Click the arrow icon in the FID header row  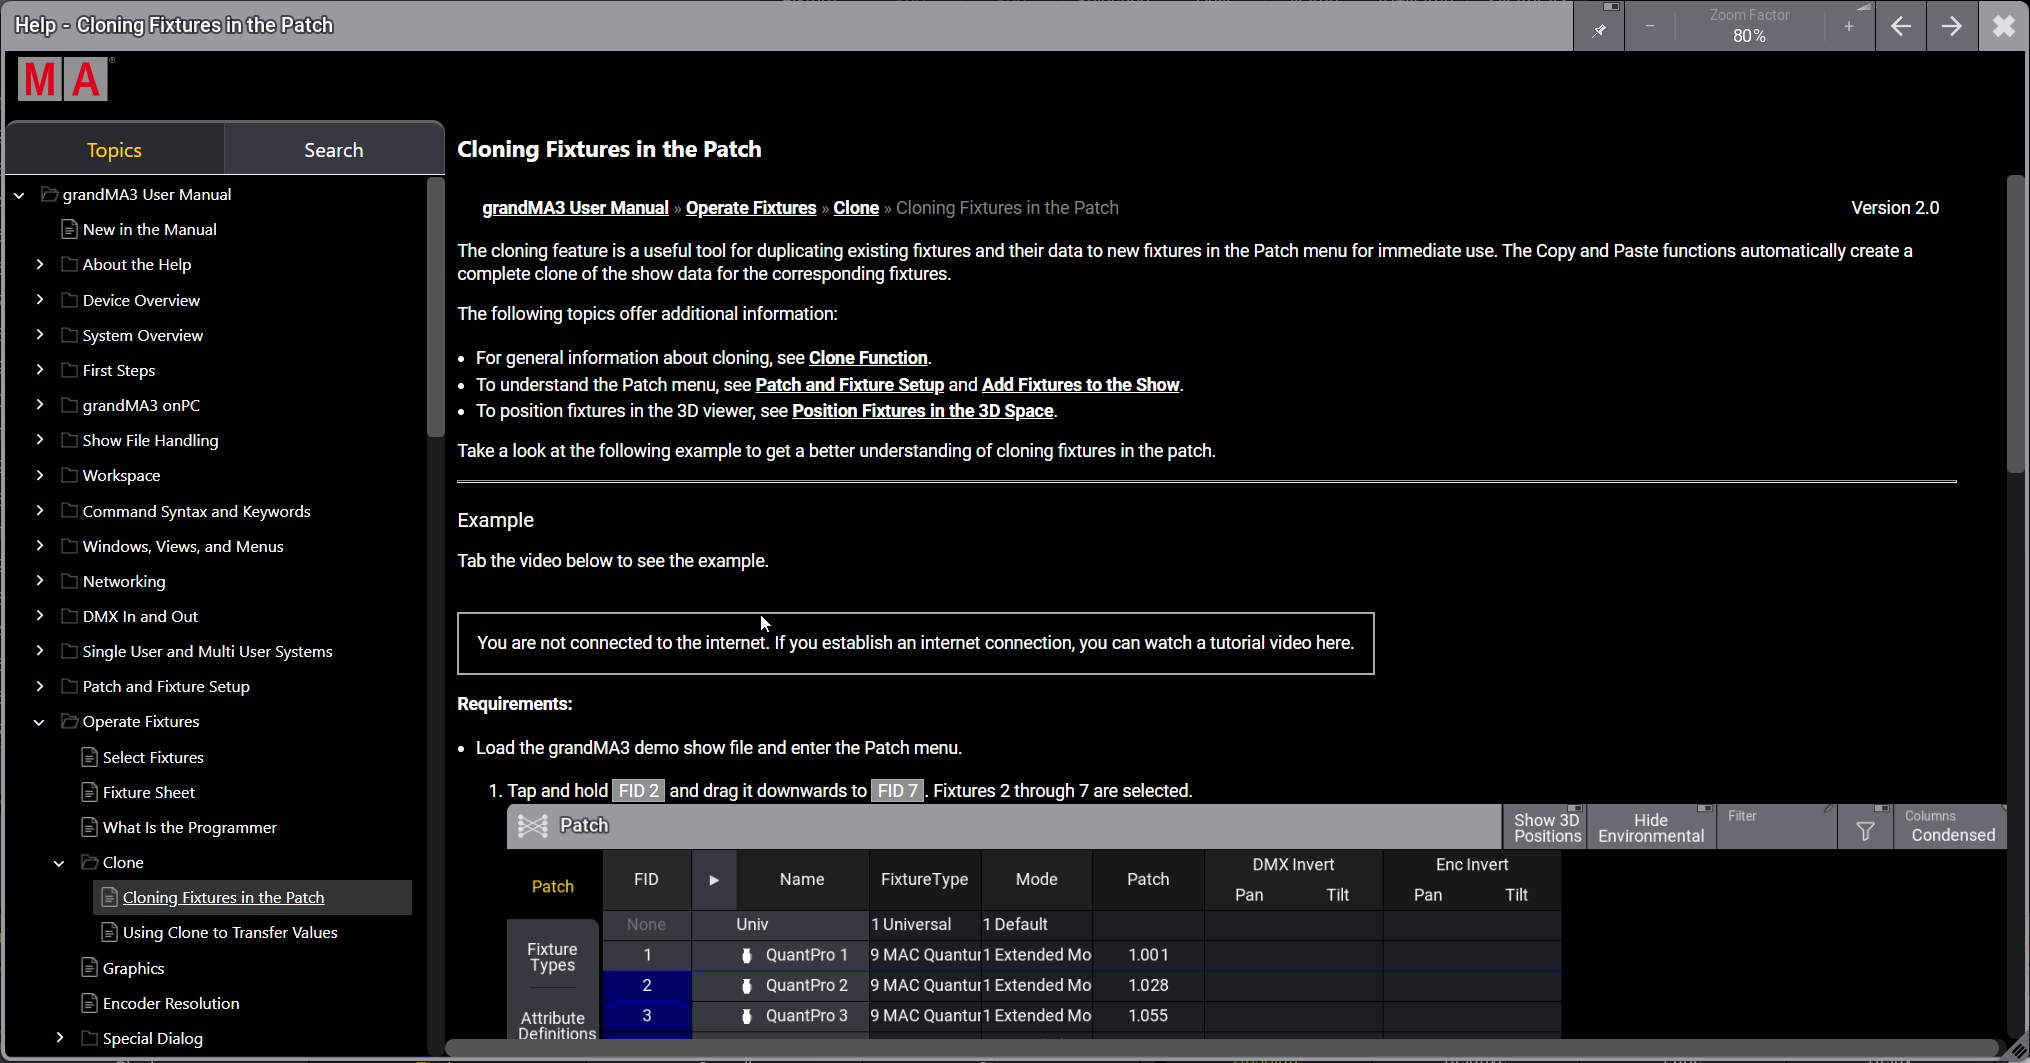click(x=714, y=879)
